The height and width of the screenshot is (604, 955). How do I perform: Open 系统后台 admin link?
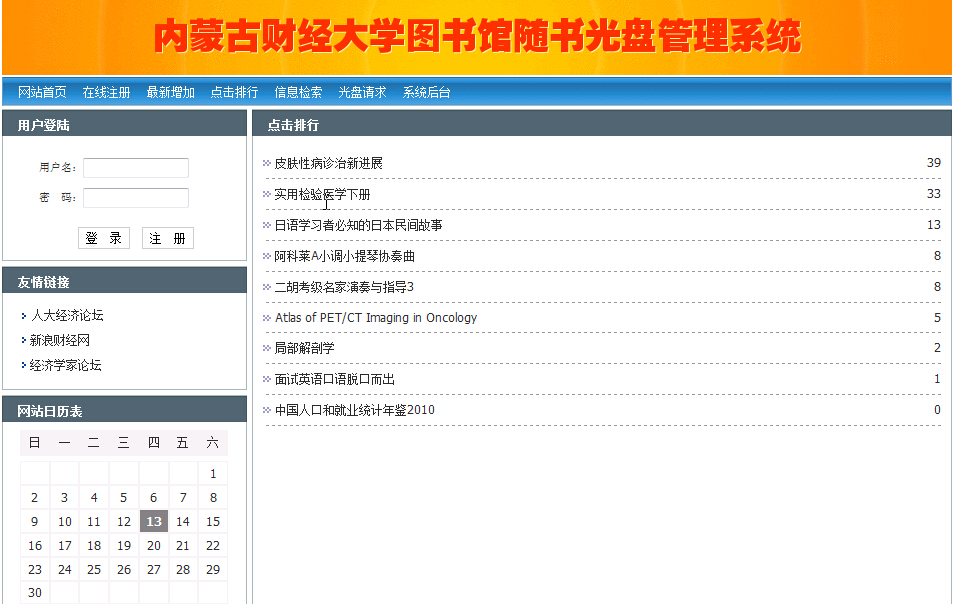point(426,92)
